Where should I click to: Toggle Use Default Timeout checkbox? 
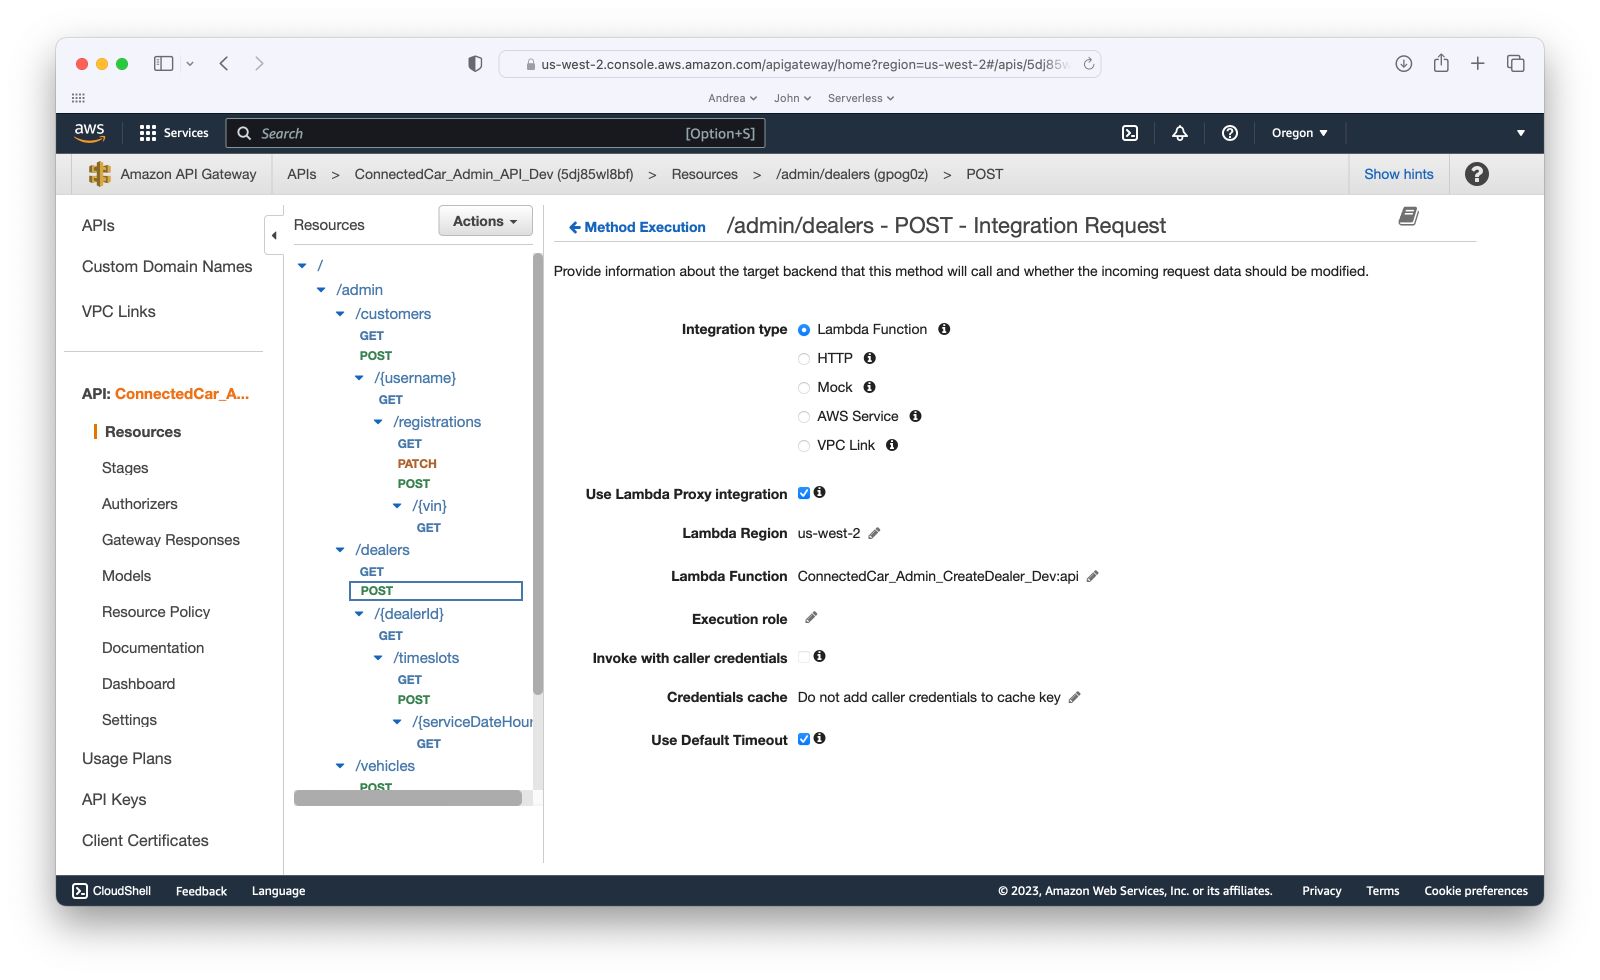(804, 739)
